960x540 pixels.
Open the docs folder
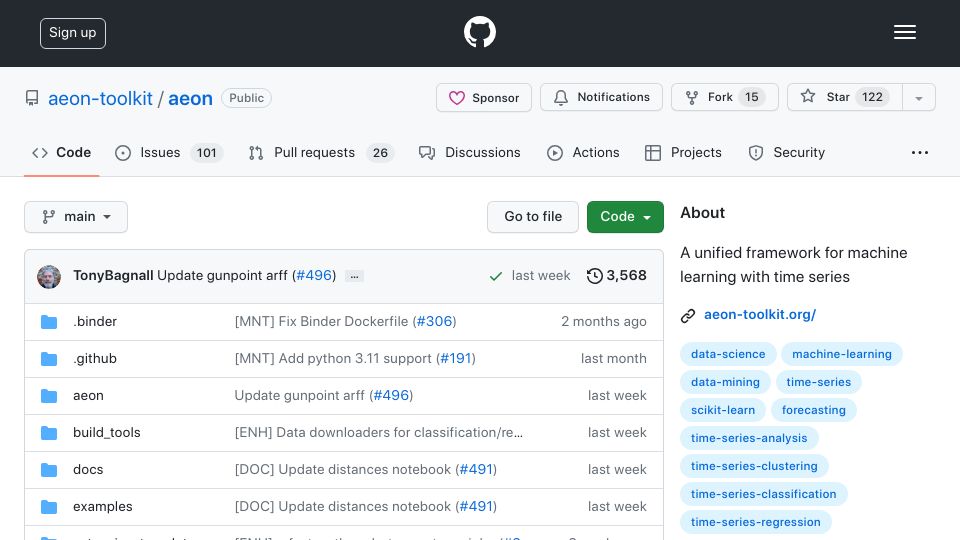pos(88,470)
